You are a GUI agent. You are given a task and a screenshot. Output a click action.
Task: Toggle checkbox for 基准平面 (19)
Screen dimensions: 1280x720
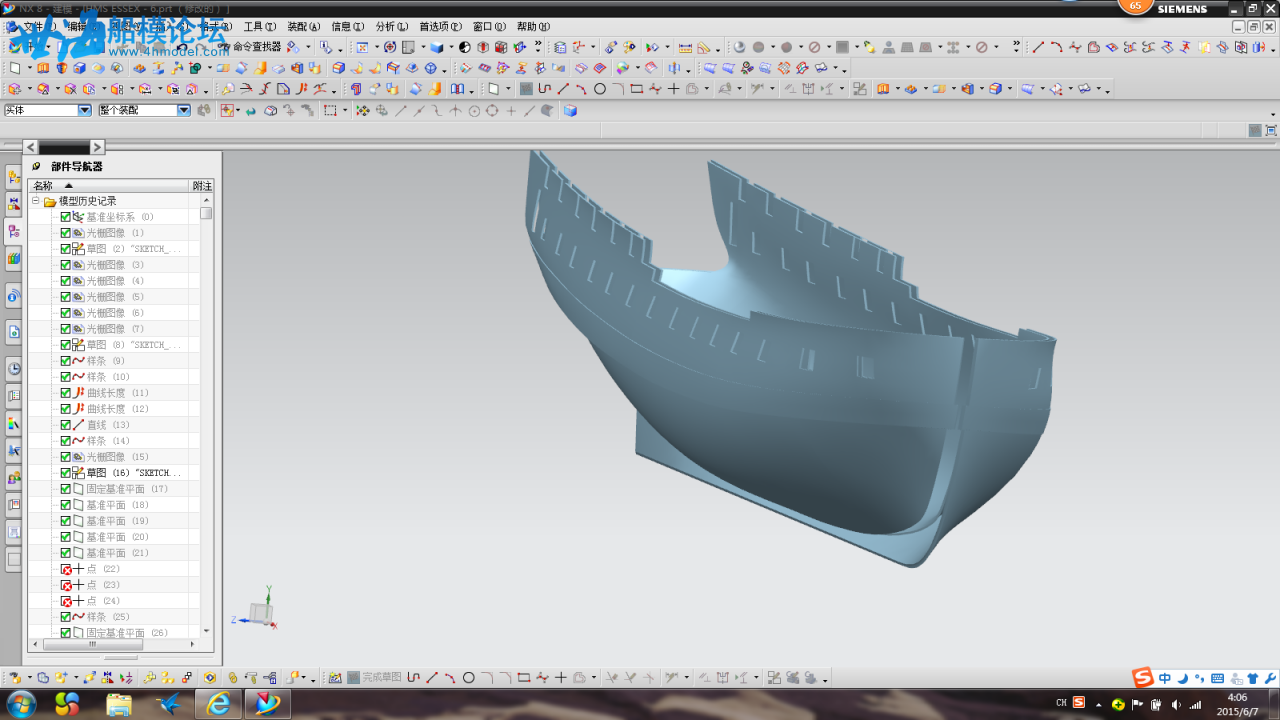[66, 521]
